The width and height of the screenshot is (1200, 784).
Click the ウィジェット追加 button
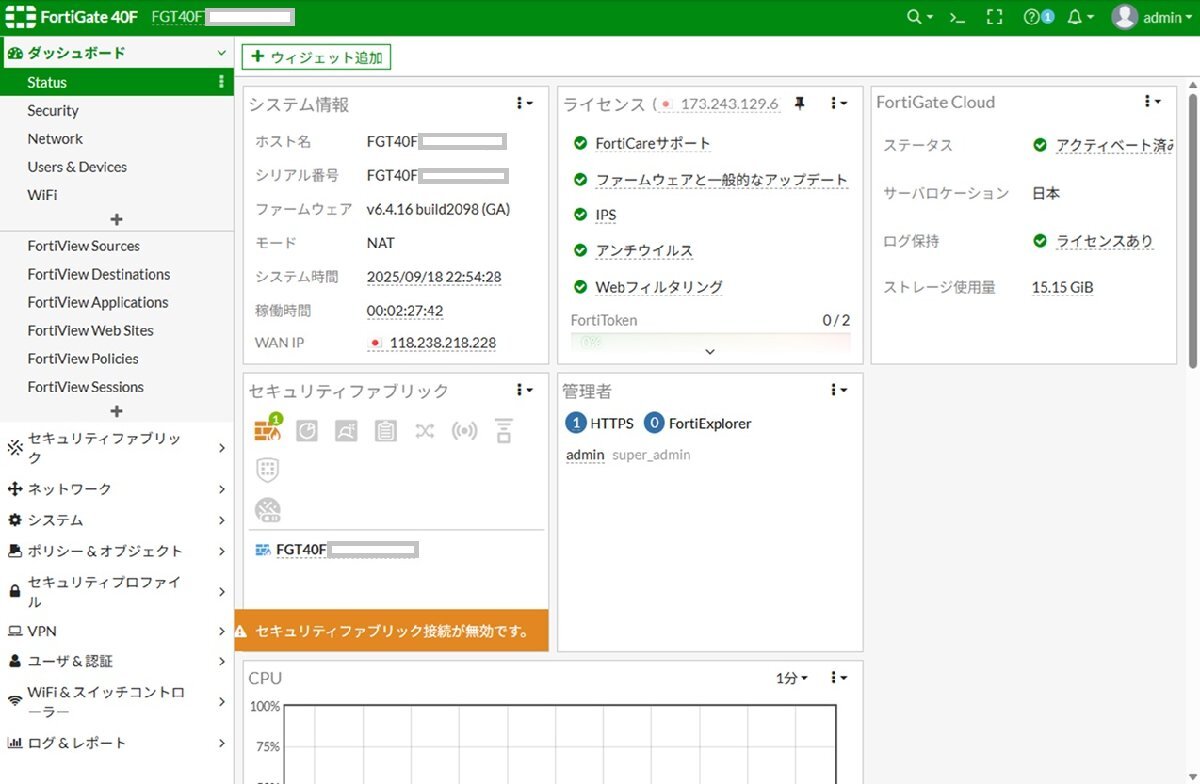point(316,57)
